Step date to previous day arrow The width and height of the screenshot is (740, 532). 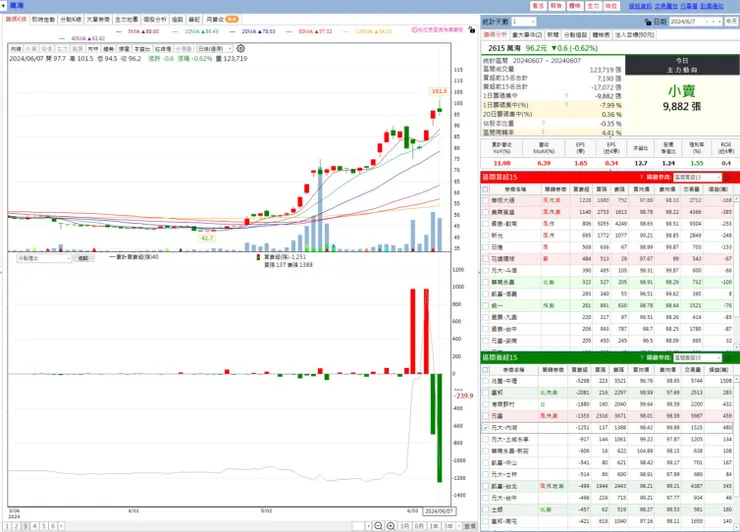713,22
